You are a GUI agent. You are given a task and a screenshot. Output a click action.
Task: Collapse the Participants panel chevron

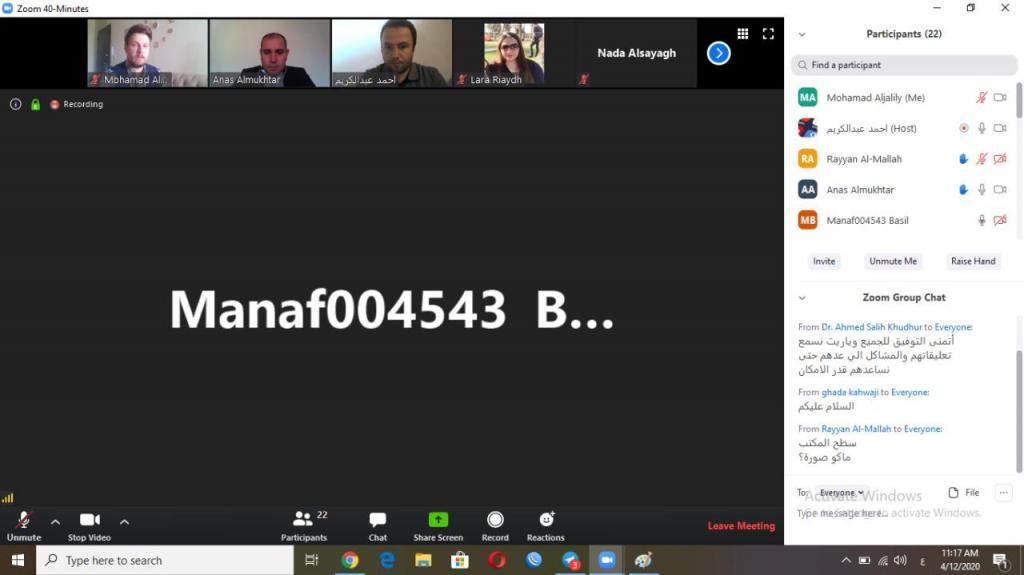(x=801, y=34)
